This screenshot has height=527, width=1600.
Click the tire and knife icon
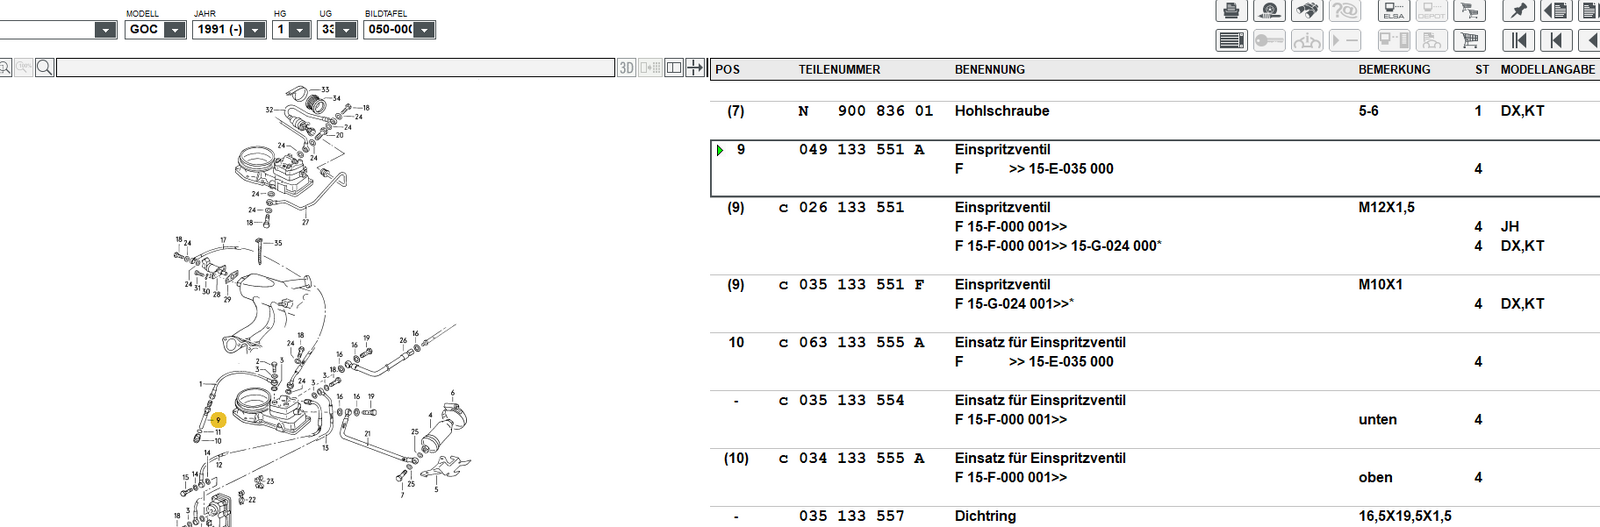1269,11
